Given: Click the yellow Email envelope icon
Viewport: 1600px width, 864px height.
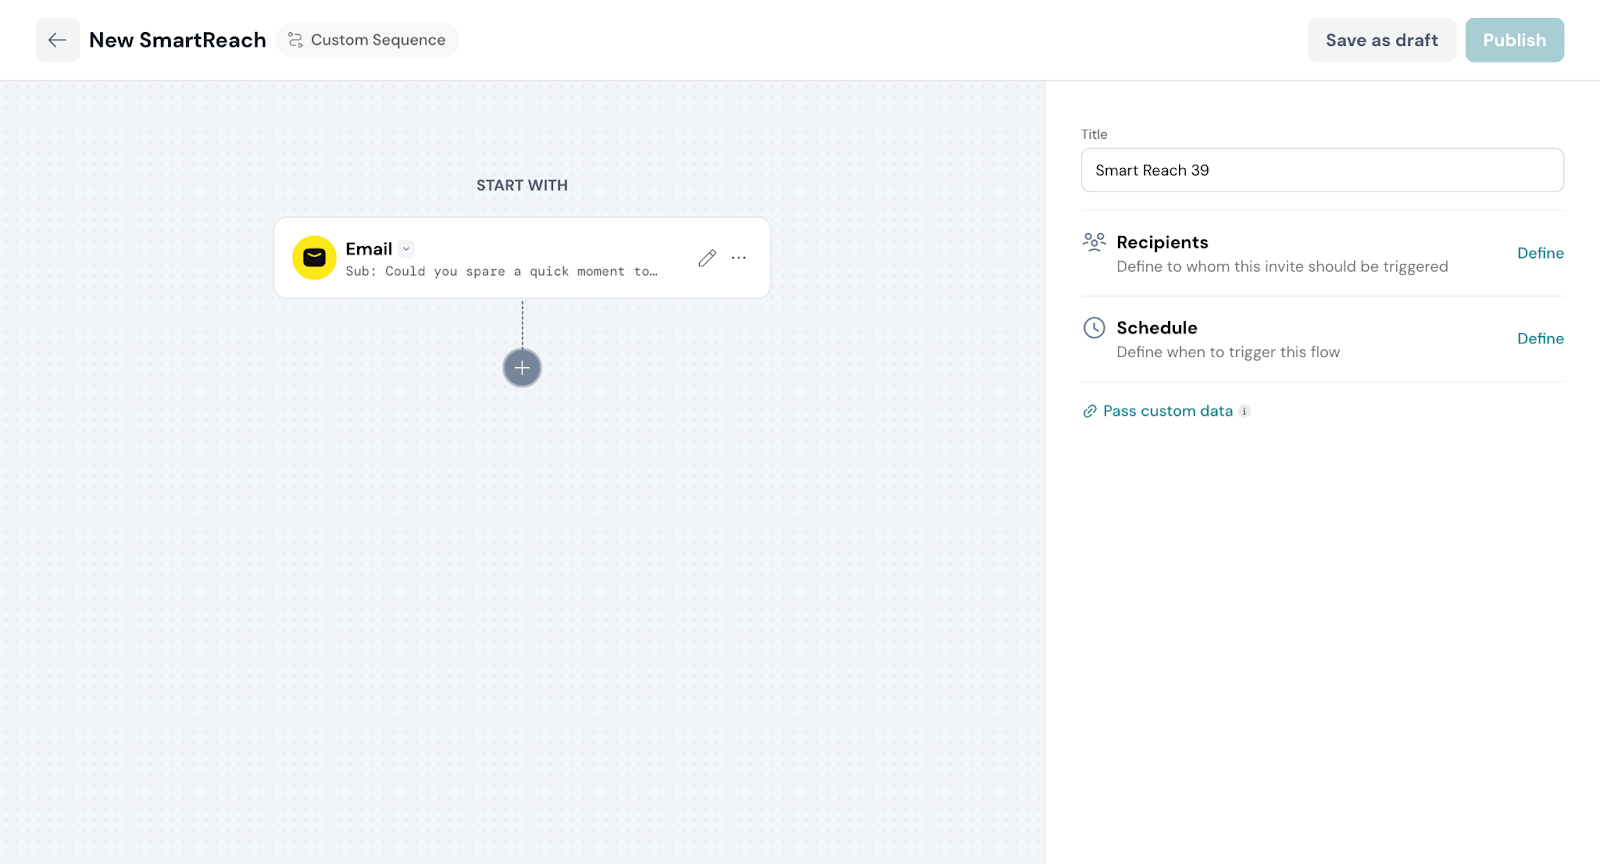Looking at the screenshot, I should [314, 258].
